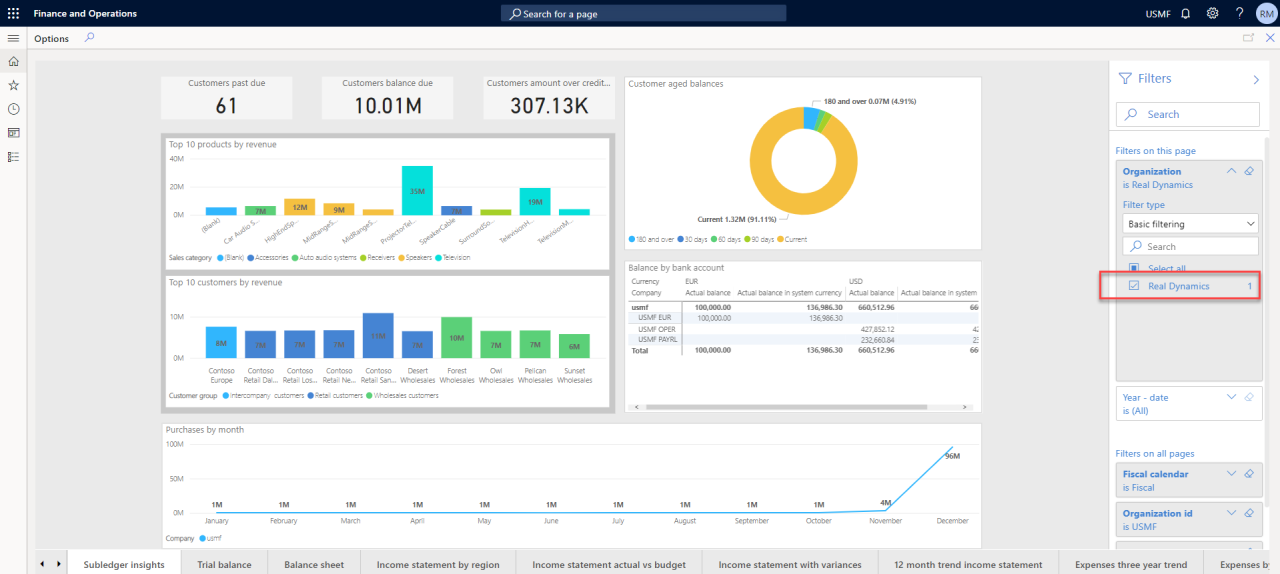The height and width of the screenshot is (574, 1280).
Task: Click the notifications bell icon
Action: pos(1186,14)
